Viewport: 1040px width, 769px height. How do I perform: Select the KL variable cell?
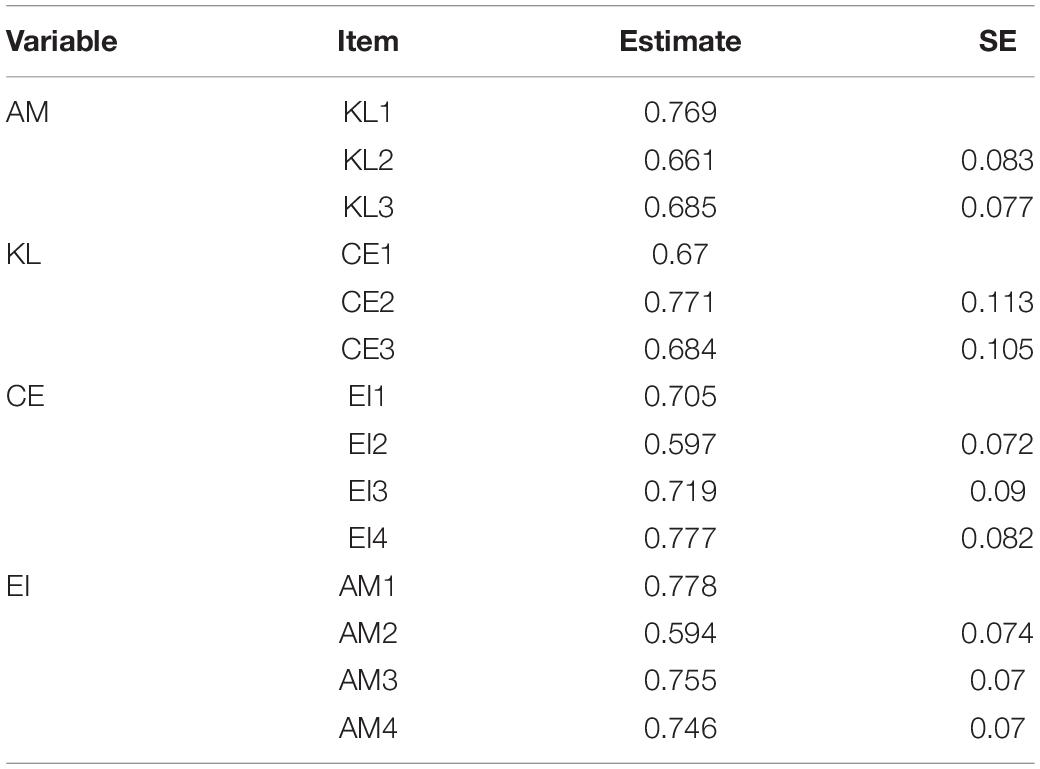pyautogui.click(x=23, y=253)
